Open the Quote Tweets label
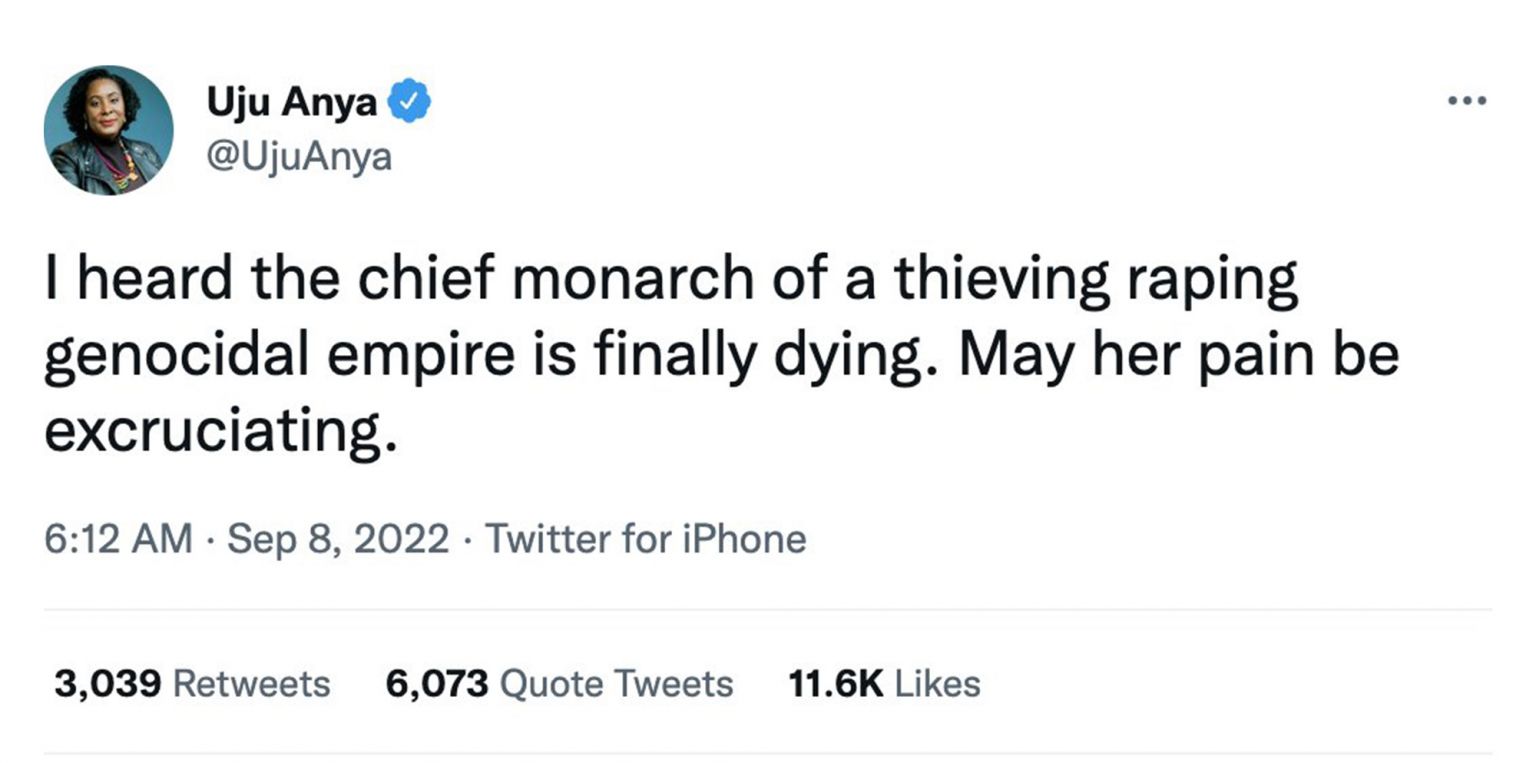The width and height of the screenshot is (1536, 763). [x=615, y=684]
